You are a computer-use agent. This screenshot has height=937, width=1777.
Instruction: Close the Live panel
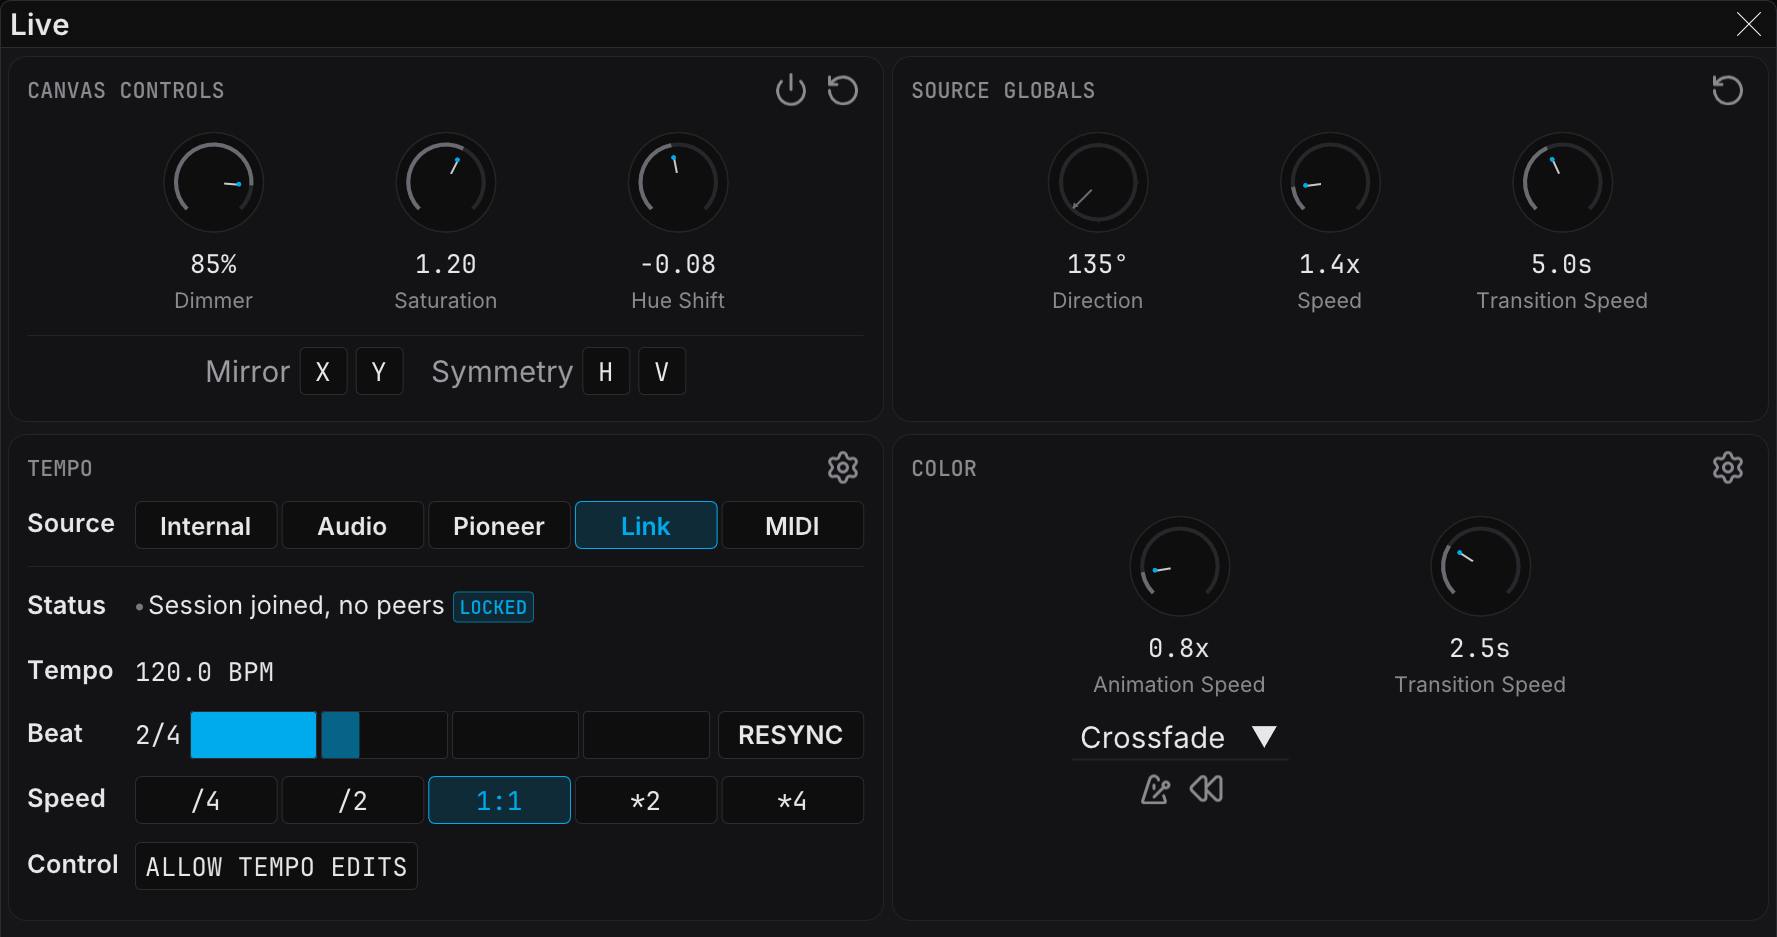[x=1749, y=24]
